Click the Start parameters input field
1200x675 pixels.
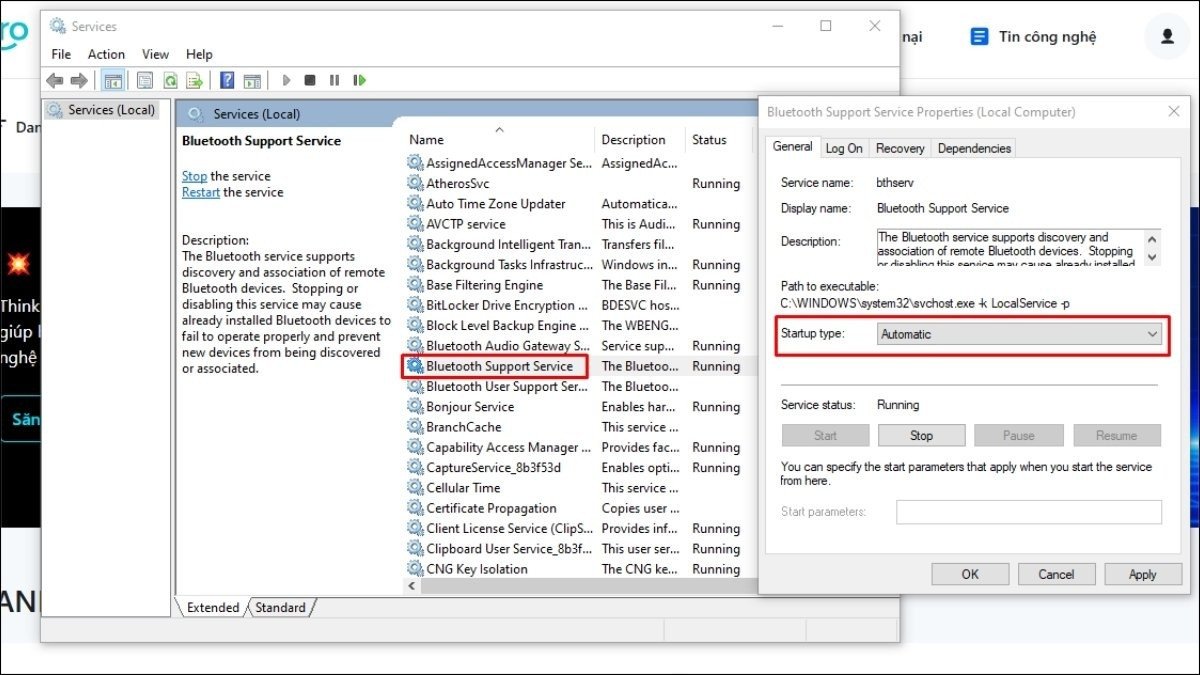[x=1029, y=512]
